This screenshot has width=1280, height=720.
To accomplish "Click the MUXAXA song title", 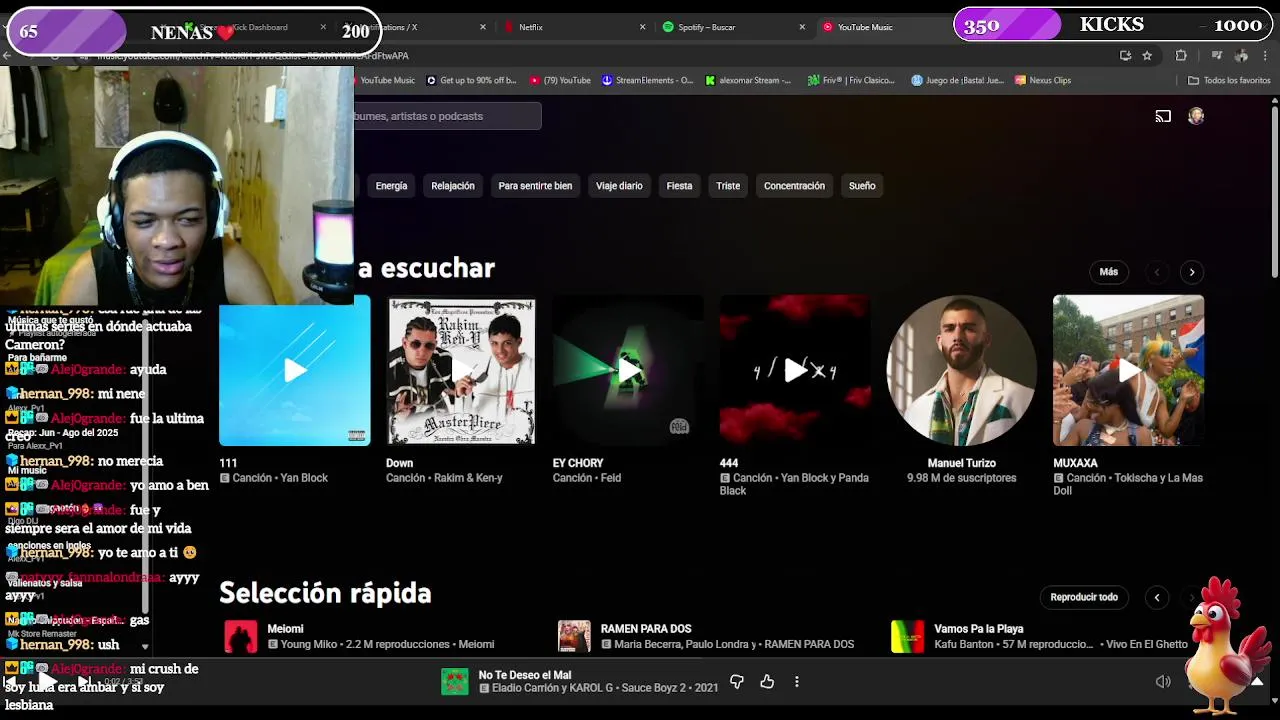I will 1075,463.
